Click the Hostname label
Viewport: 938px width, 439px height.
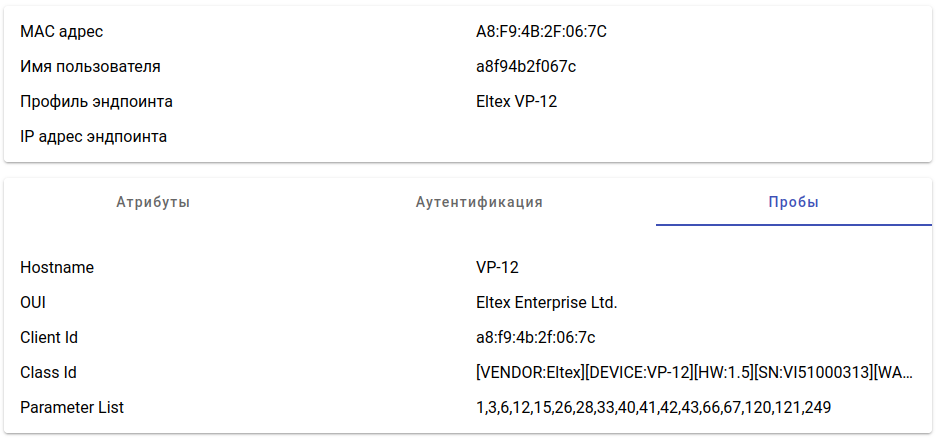click(x=57, y=268)
